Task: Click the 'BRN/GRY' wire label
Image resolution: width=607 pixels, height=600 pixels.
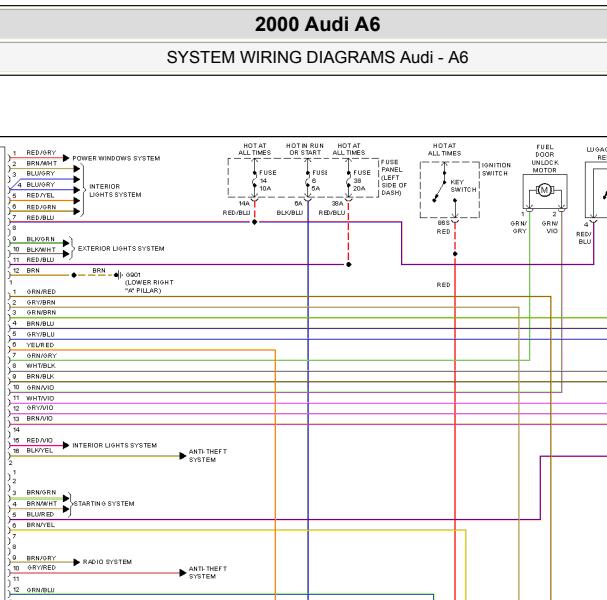Action: [41, 558]
